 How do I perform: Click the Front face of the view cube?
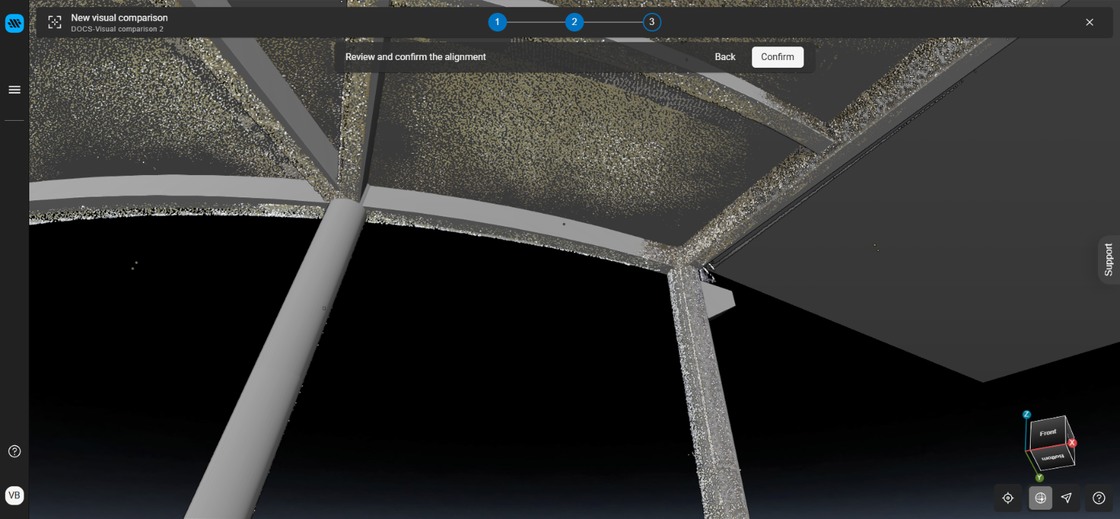pos(1049,433)
